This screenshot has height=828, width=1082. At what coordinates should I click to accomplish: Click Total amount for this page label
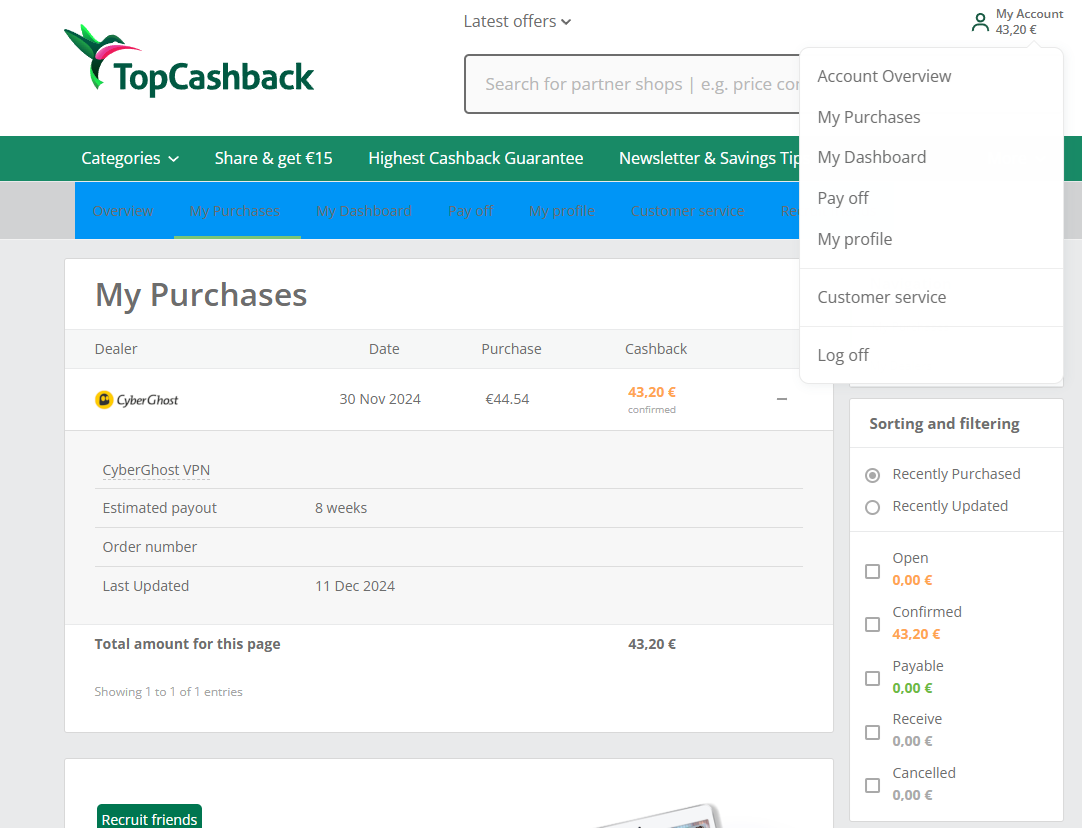[188, 644]
